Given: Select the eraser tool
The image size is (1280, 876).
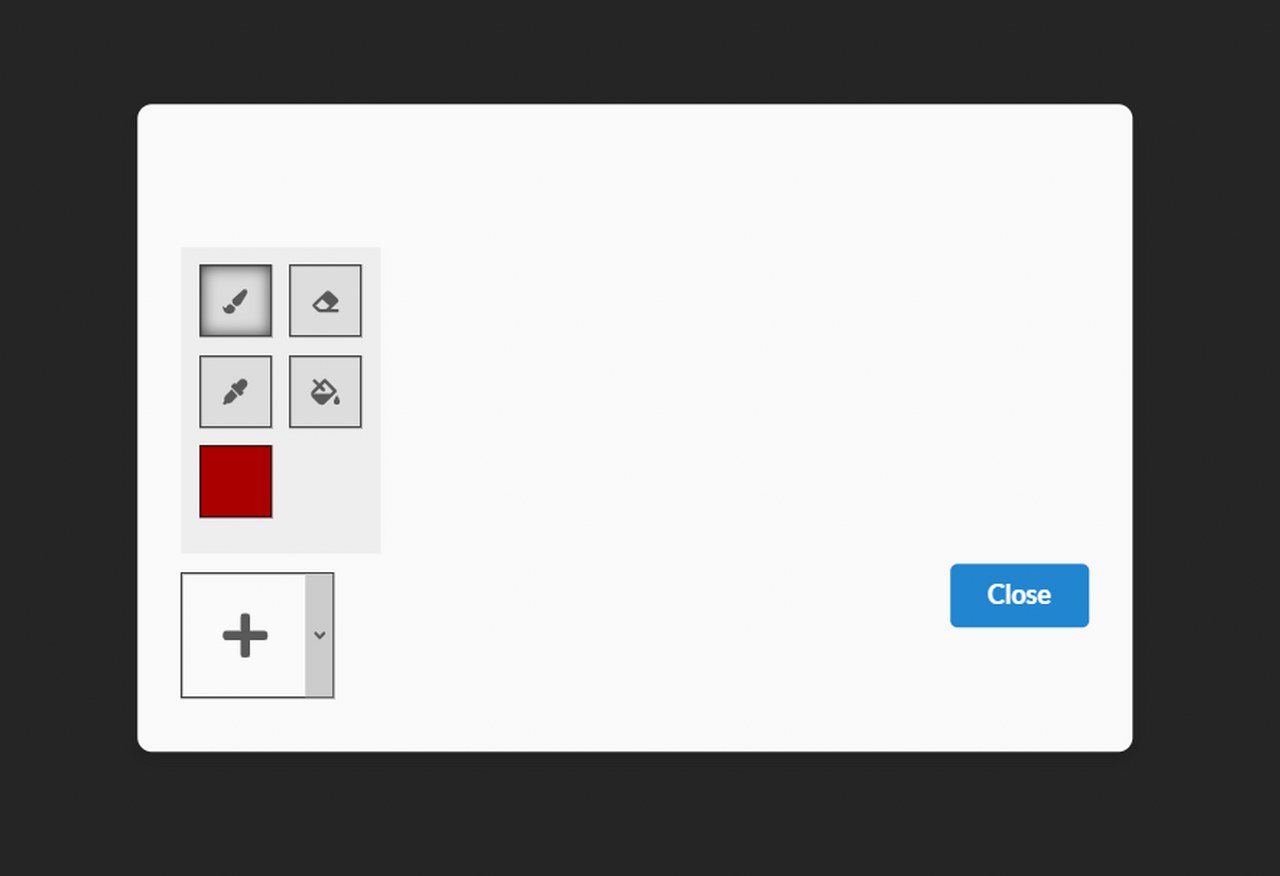Looking at the screenshot, I should 325,300.
